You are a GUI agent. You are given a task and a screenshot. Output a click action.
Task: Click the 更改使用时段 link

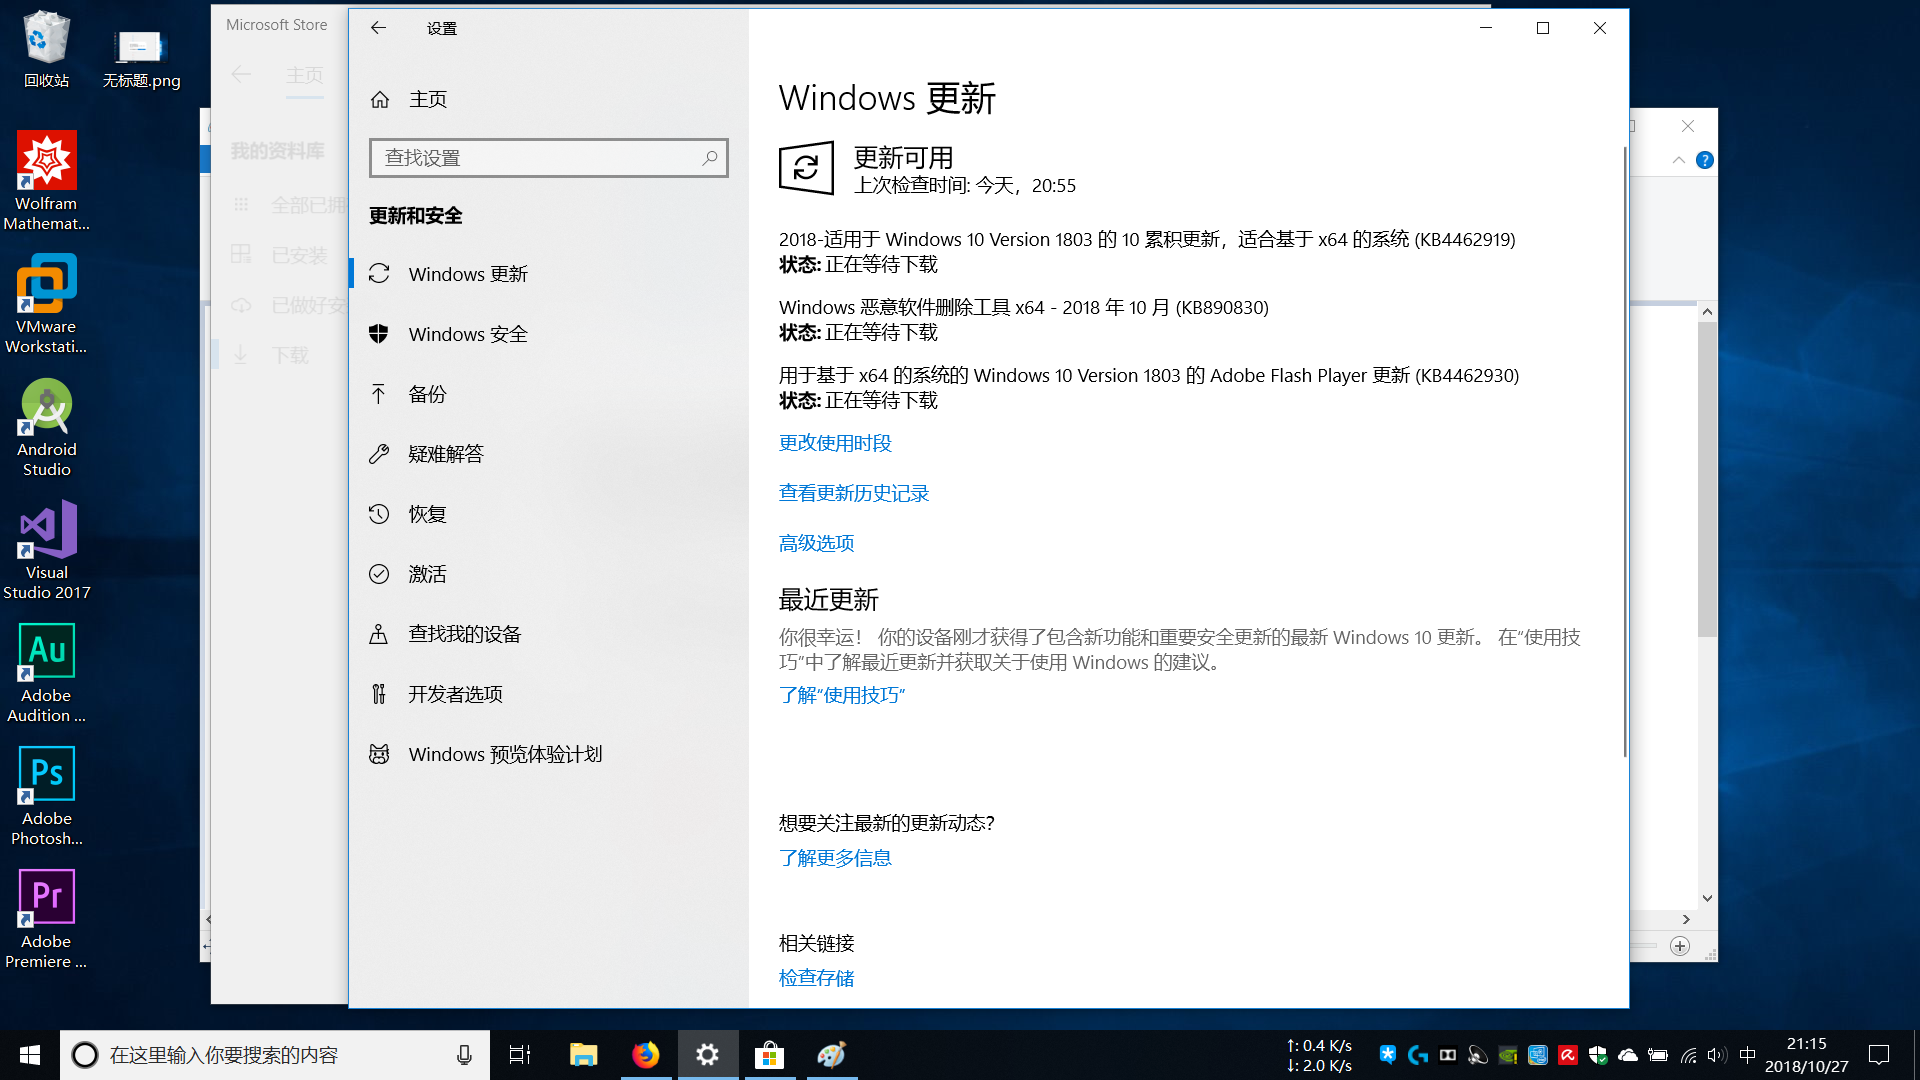[835, 443]
